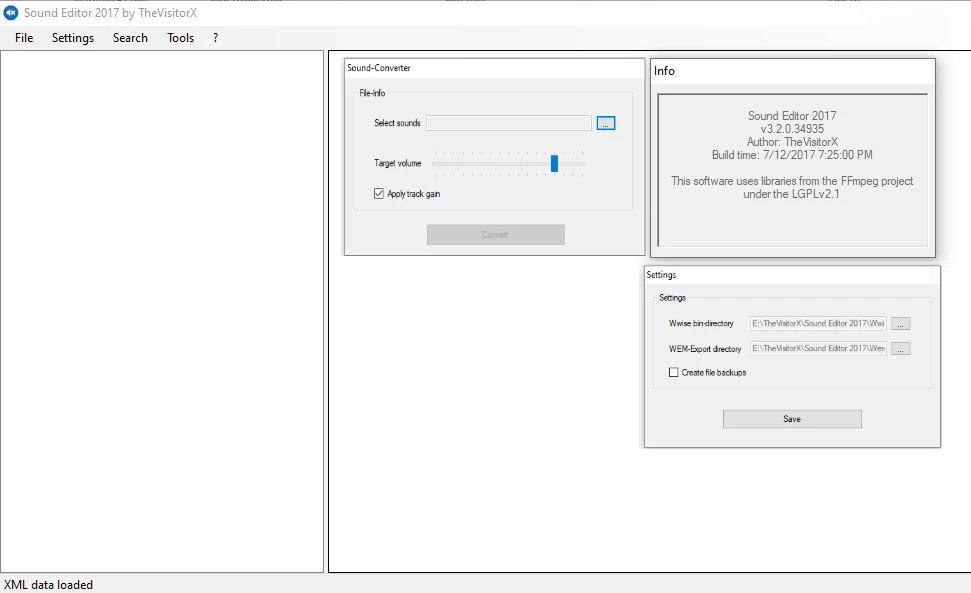
Task: Enable Create file backups
Action: click(x=673, y=373)
